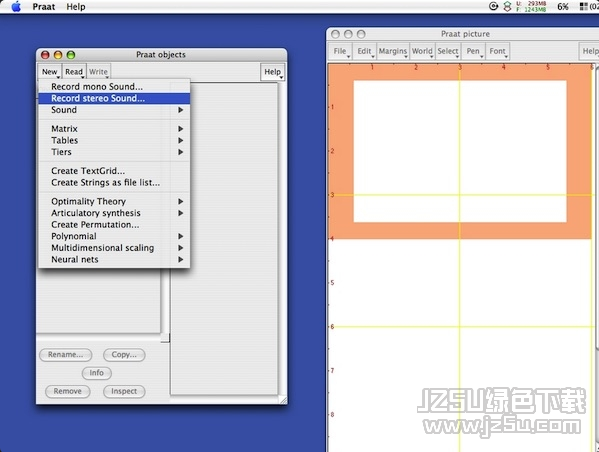
Task: Expand the Neural nets submenu
Action: click(114, 259)
